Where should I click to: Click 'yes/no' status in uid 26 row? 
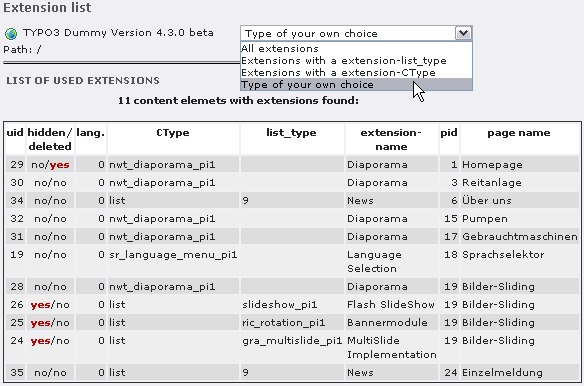click(x=50, y=304)
